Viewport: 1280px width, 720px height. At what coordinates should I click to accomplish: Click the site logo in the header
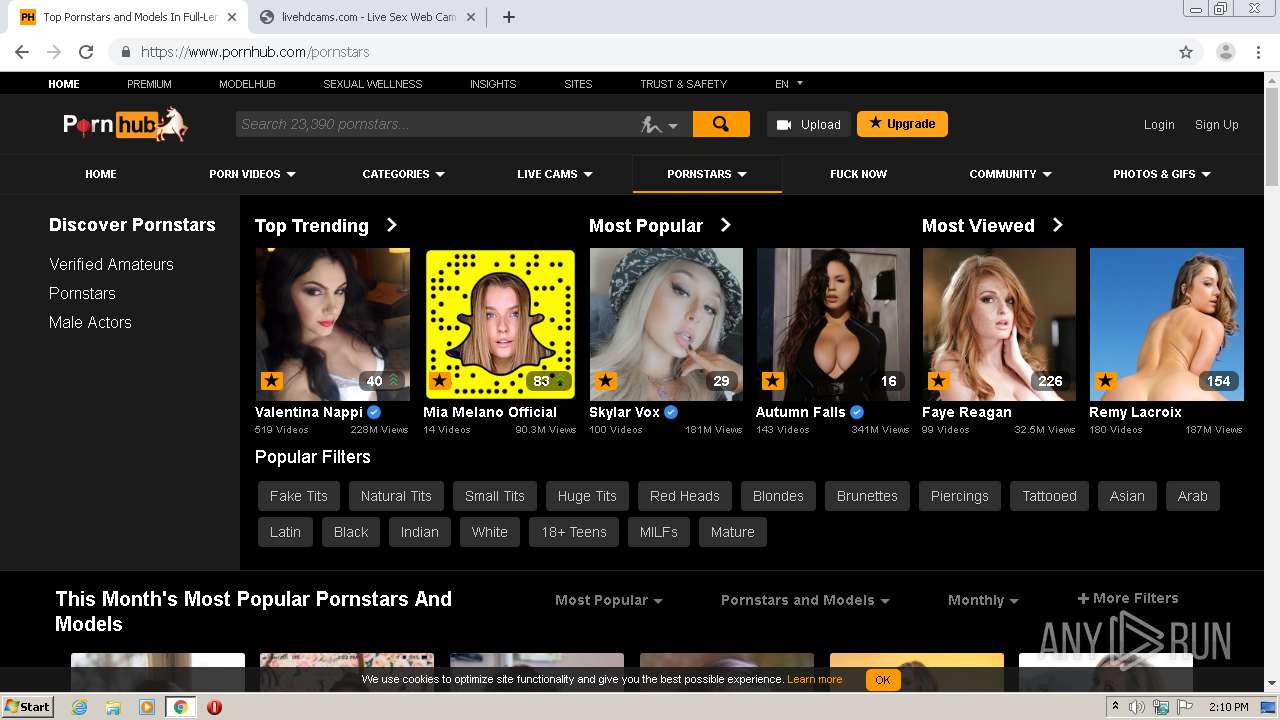click(x=125, y=124)
